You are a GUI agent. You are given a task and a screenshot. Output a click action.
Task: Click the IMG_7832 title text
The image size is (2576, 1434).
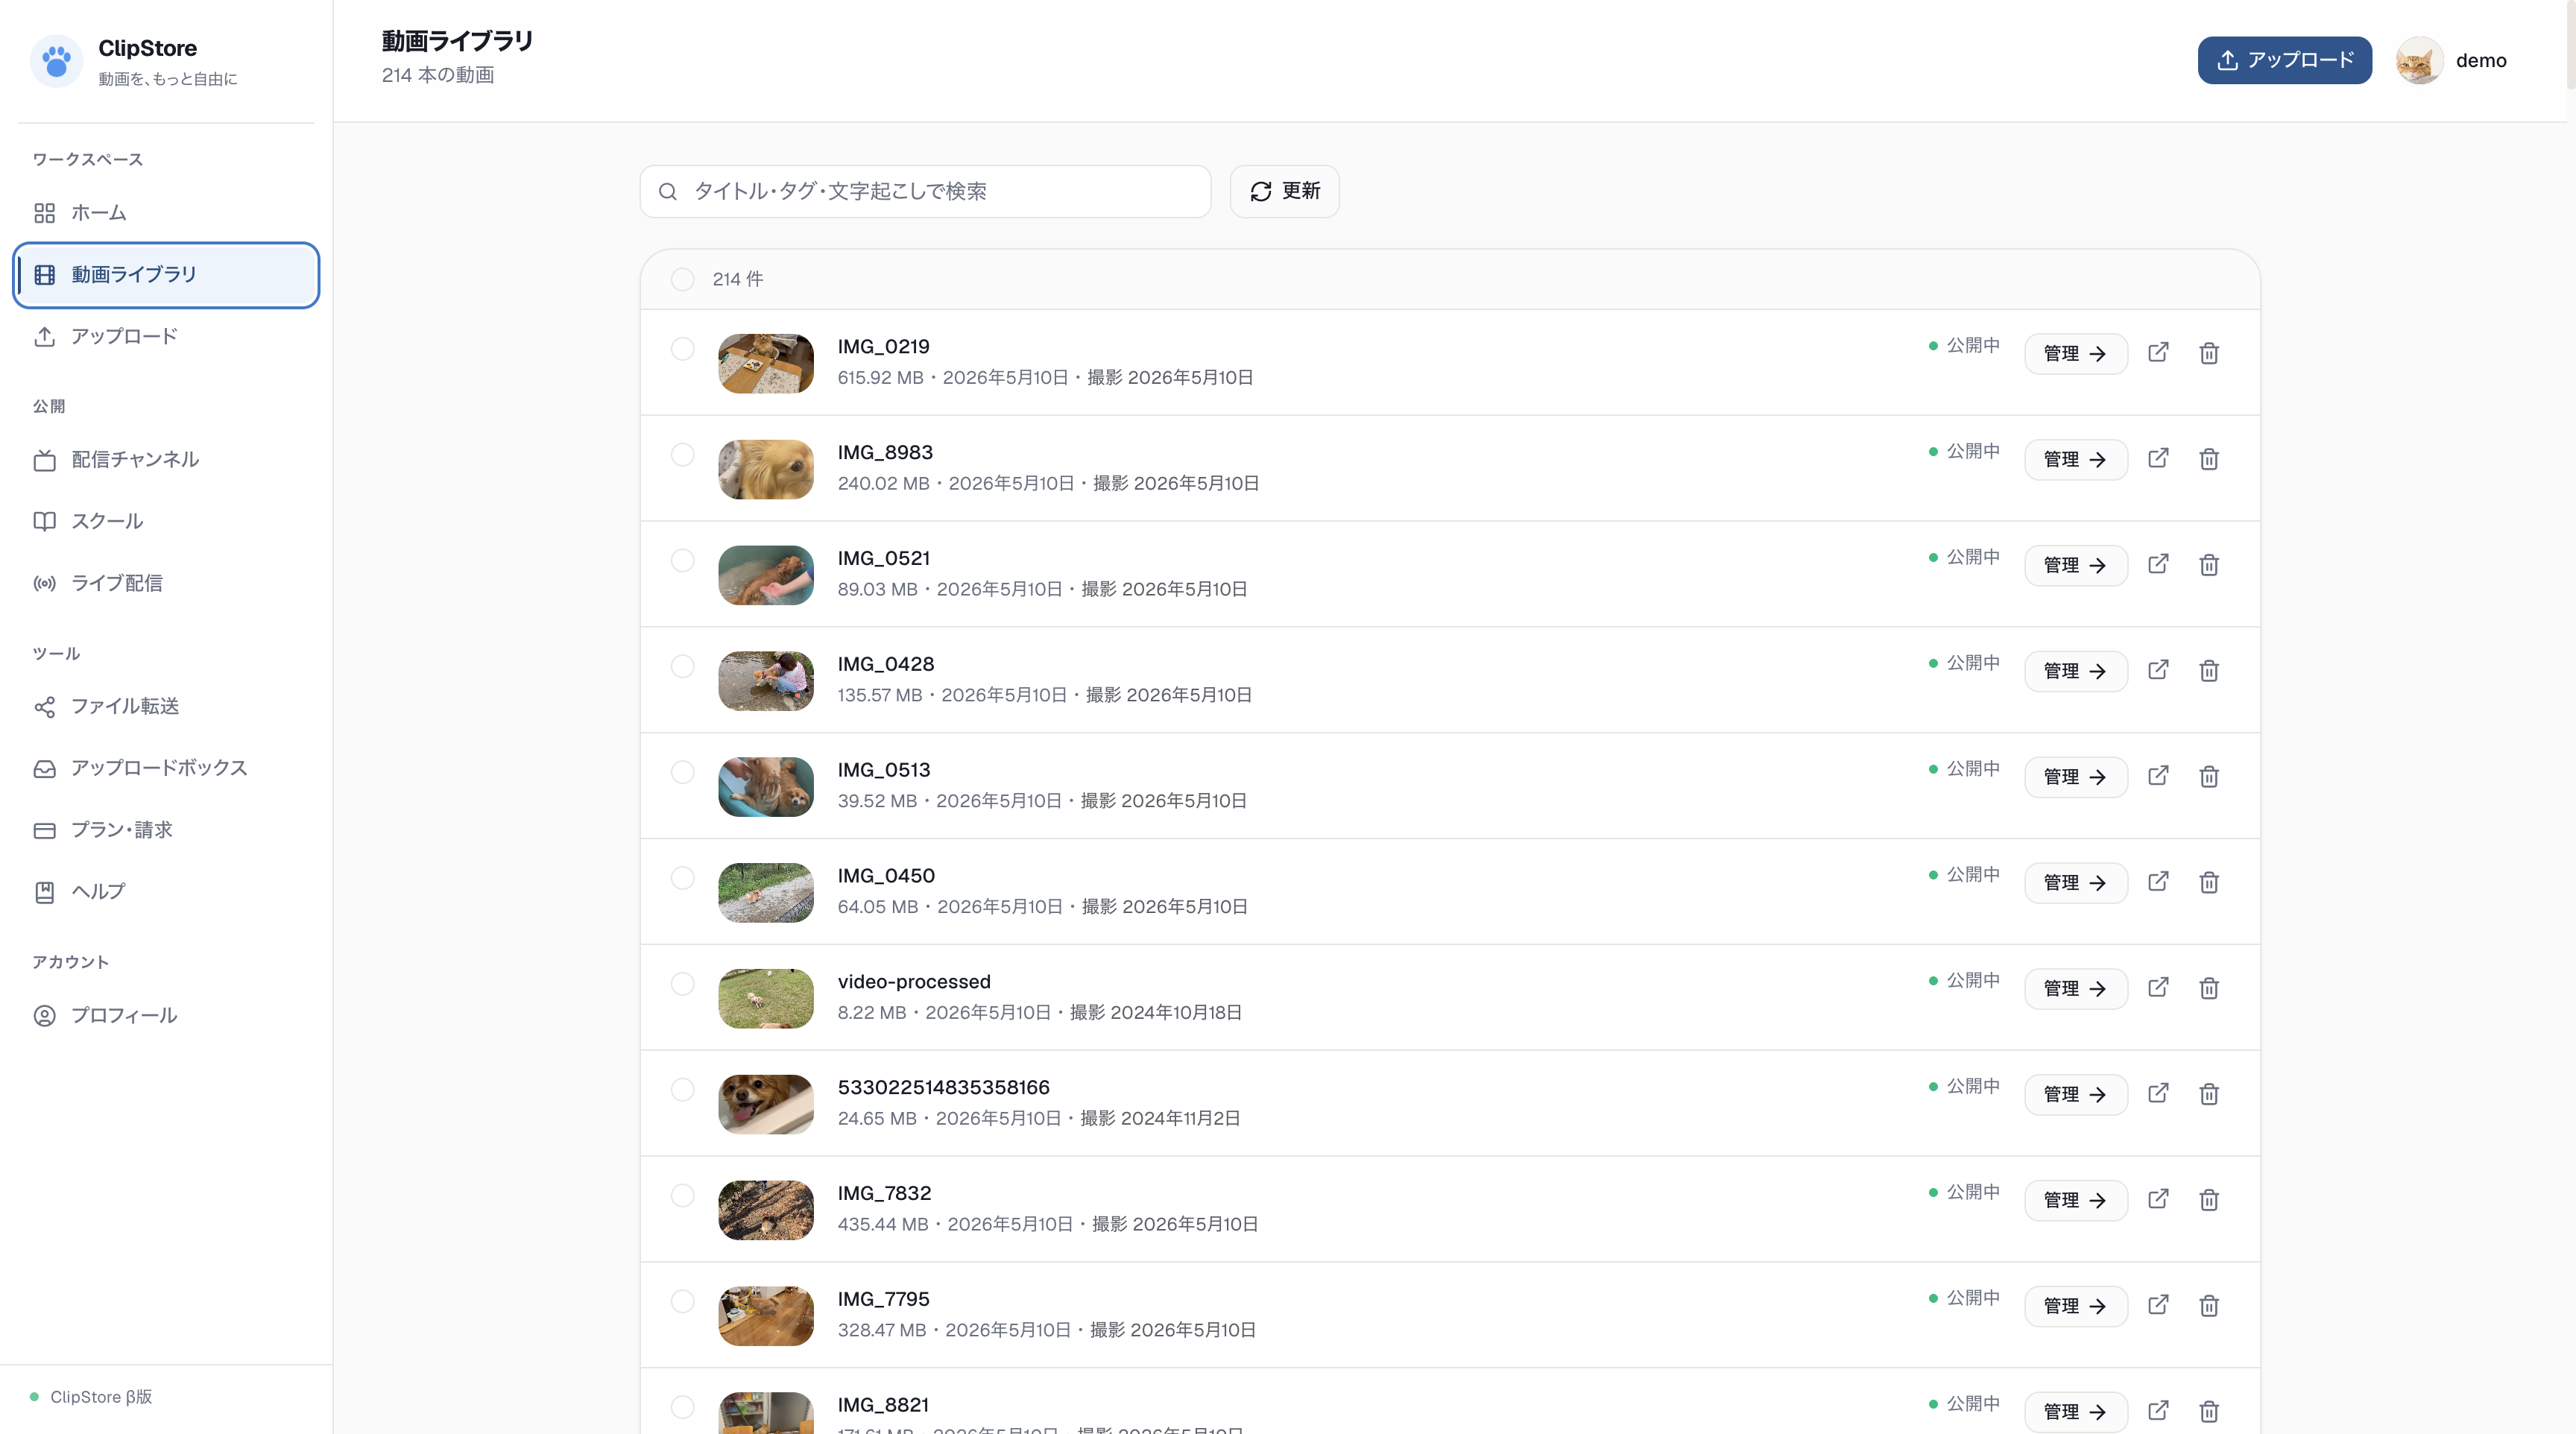[884, 1193]
